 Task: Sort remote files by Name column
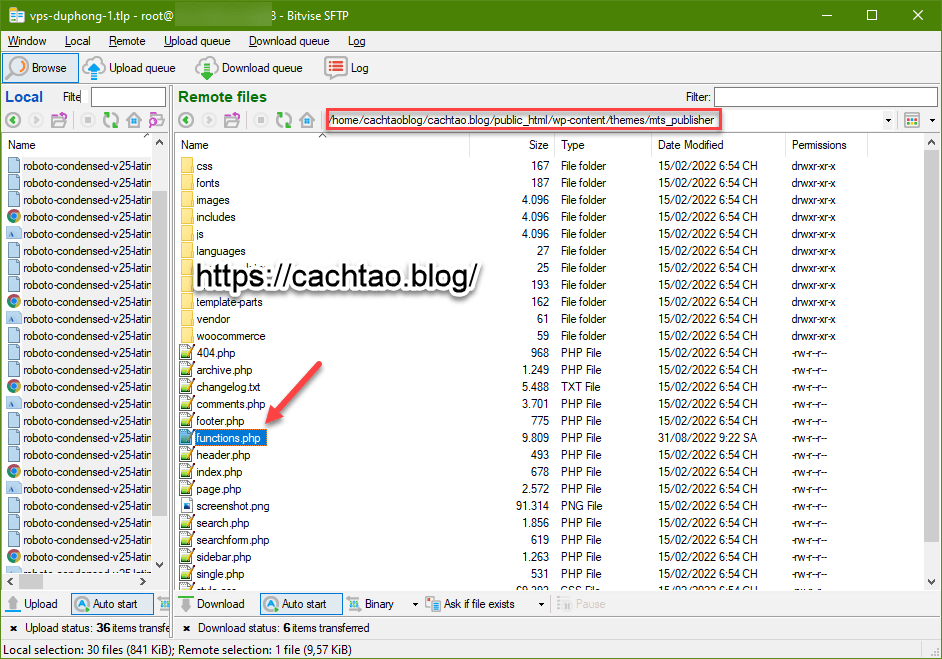pyautogui.click(x=322, y=145)
